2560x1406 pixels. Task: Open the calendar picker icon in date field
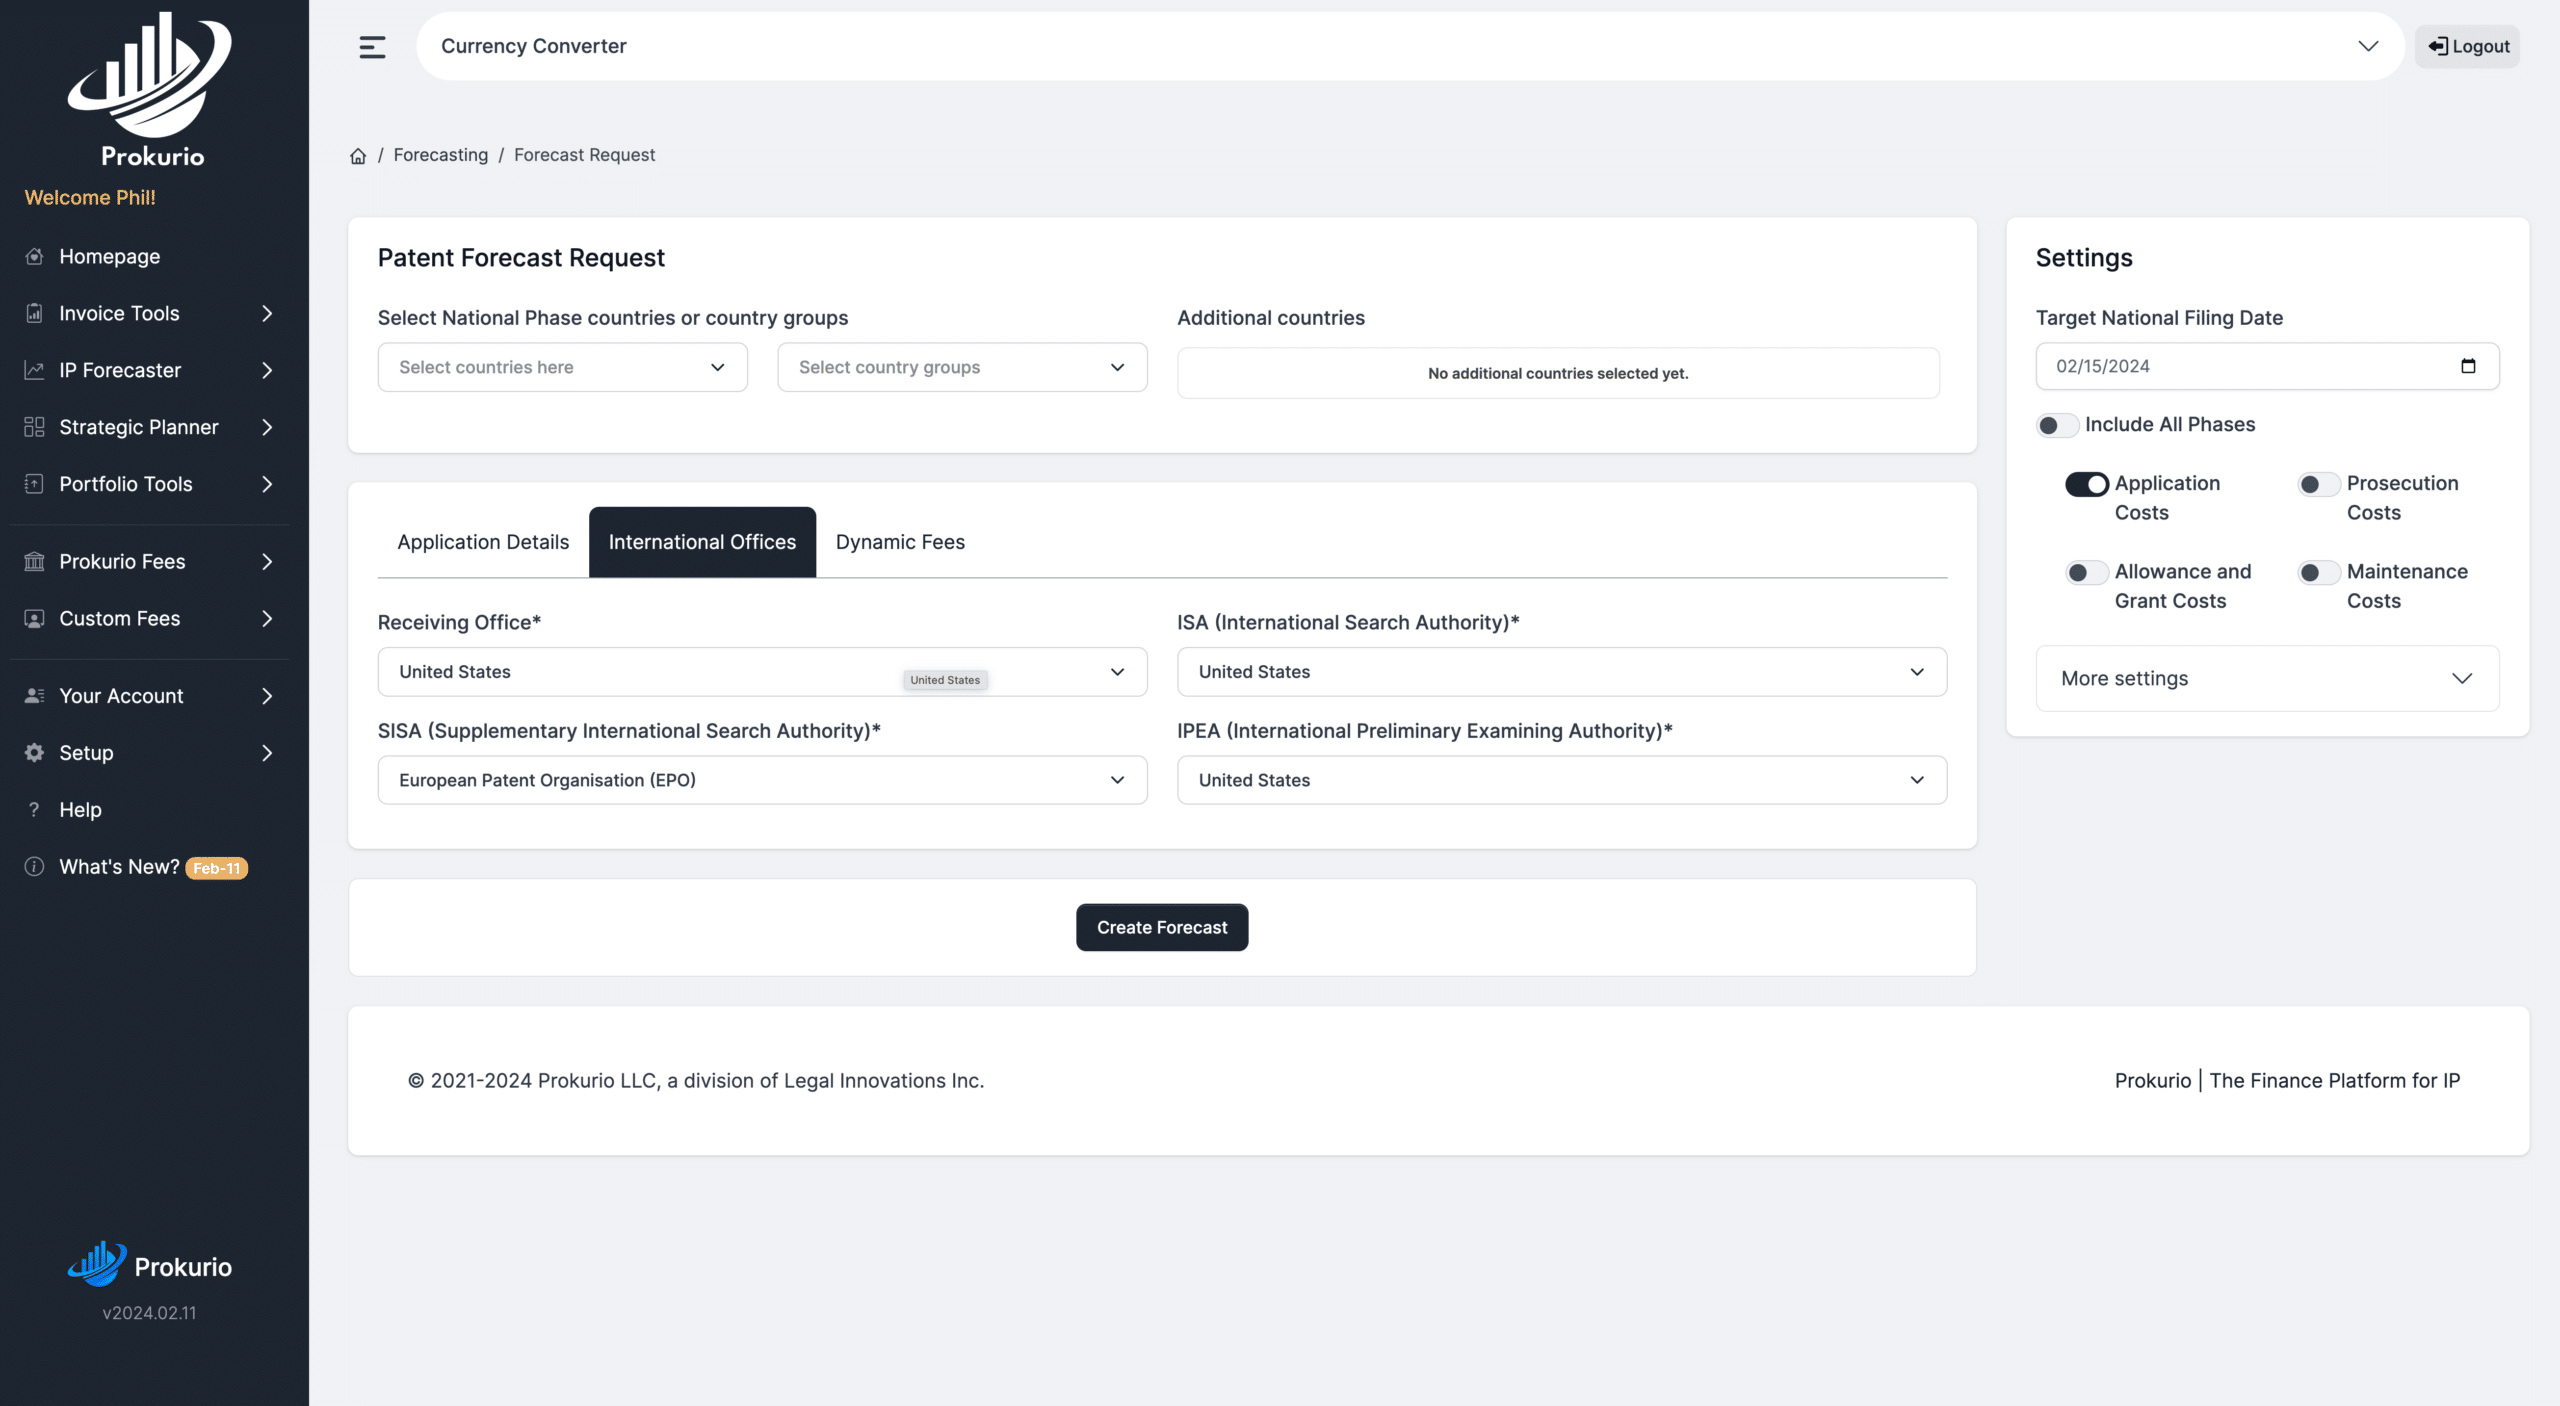point(2468,366)
